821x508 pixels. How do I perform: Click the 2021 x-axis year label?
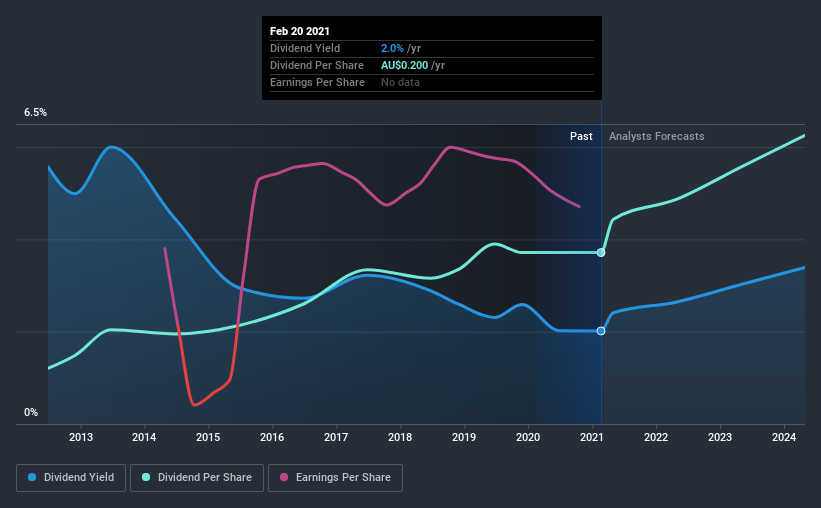592,437
